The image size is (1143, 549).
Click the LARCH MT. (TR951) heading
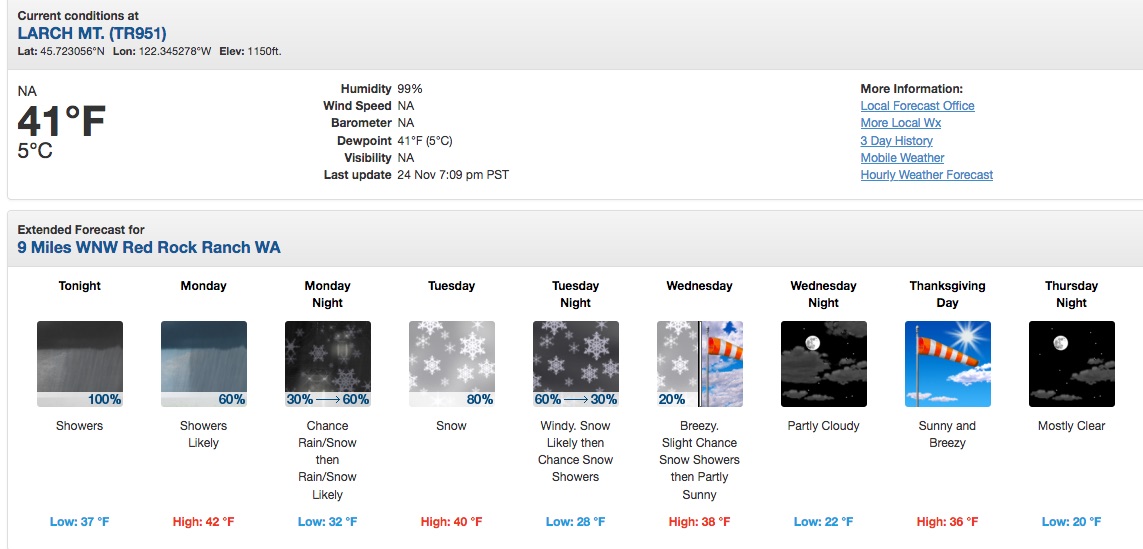click(x=92, y=34)
